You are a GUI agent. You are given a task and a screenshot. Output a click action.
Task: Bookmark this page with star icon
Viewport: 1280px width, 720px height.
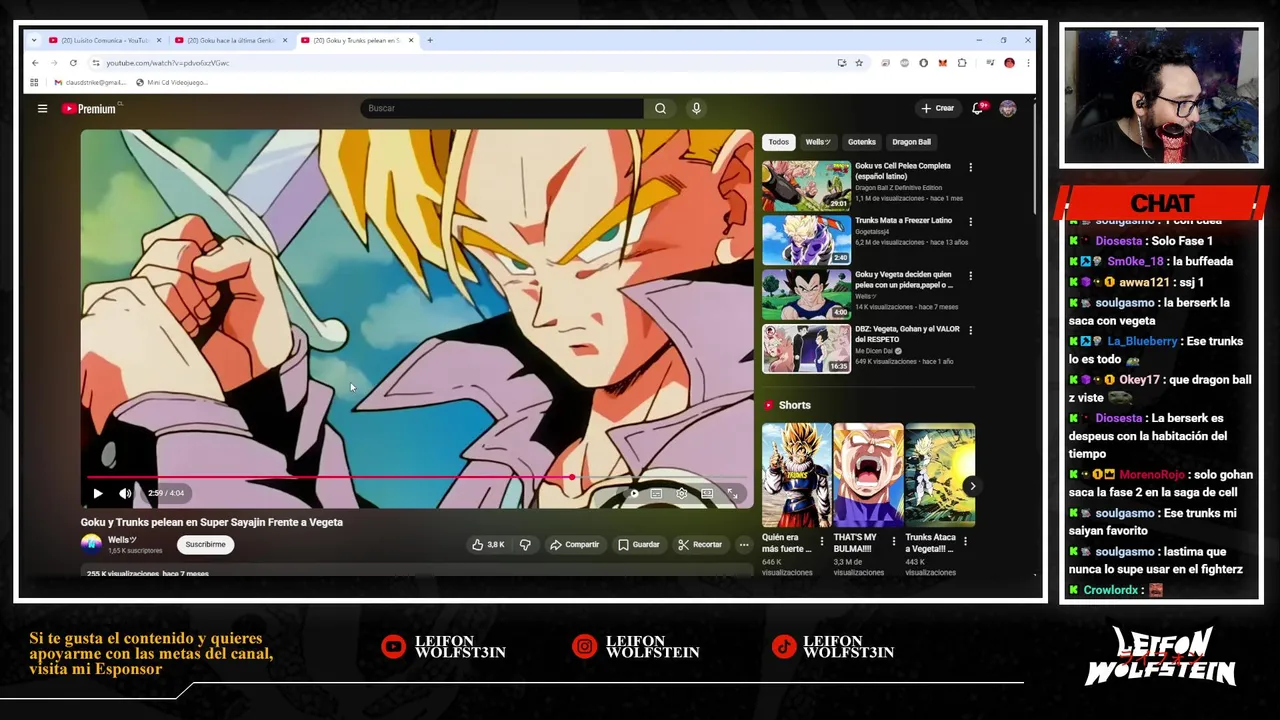(858, 63)
